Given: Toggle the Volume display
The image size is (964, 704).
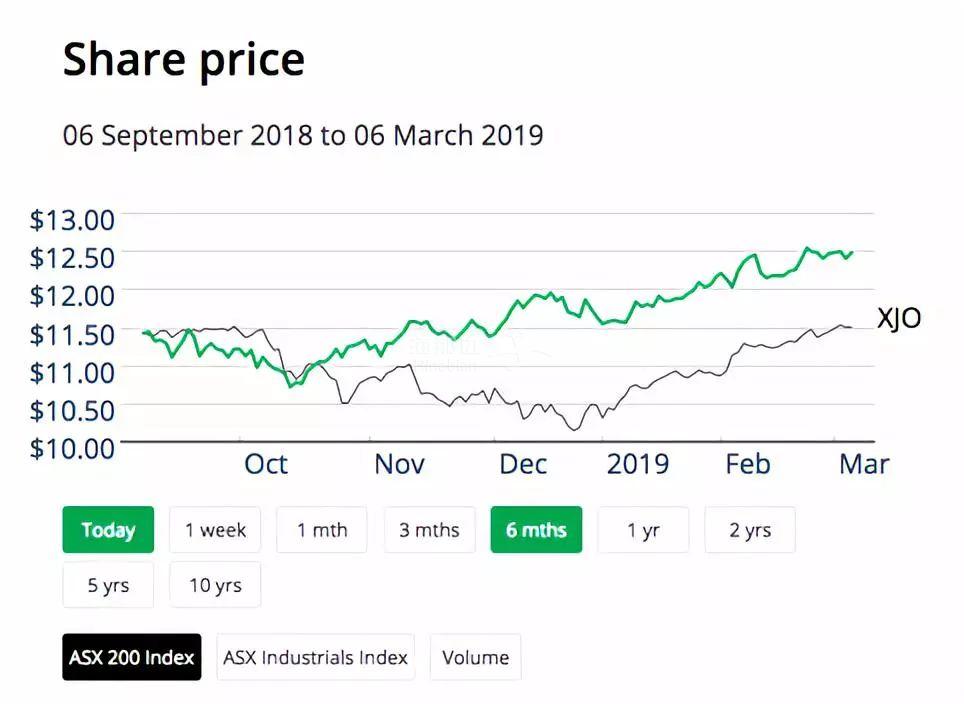Looking at the screenshot, I should click(475, 657).
